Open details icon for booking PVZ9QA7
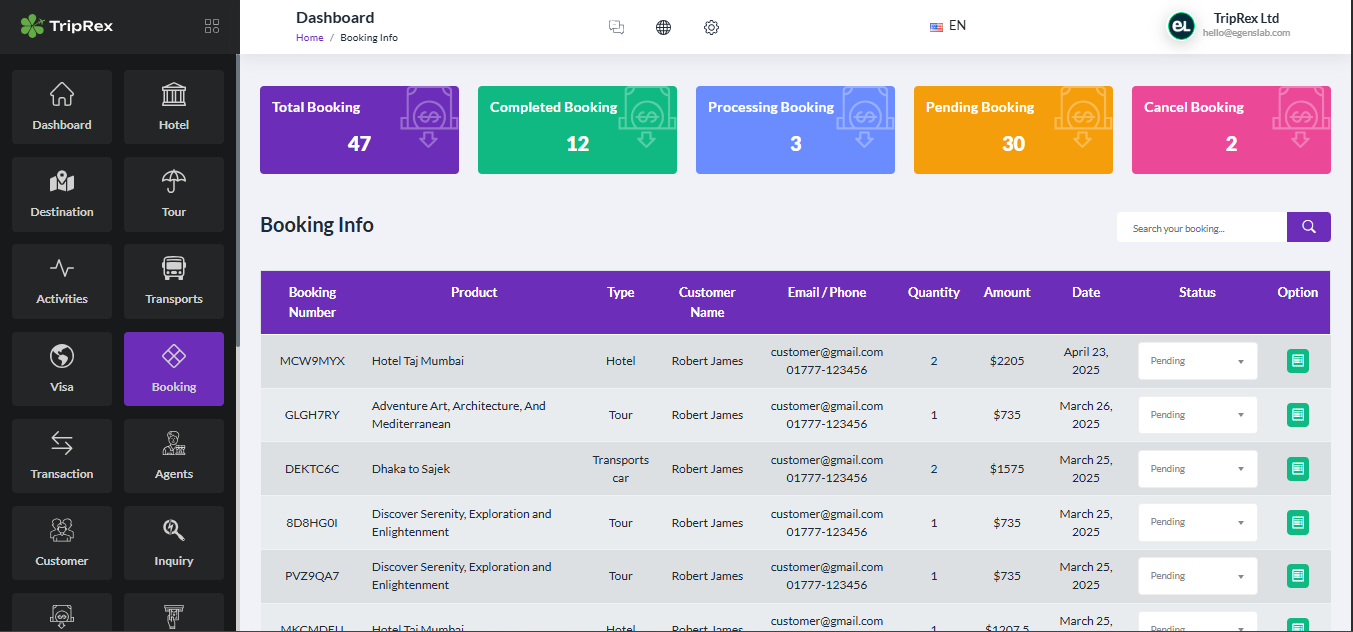 (x=1297, y=575)
